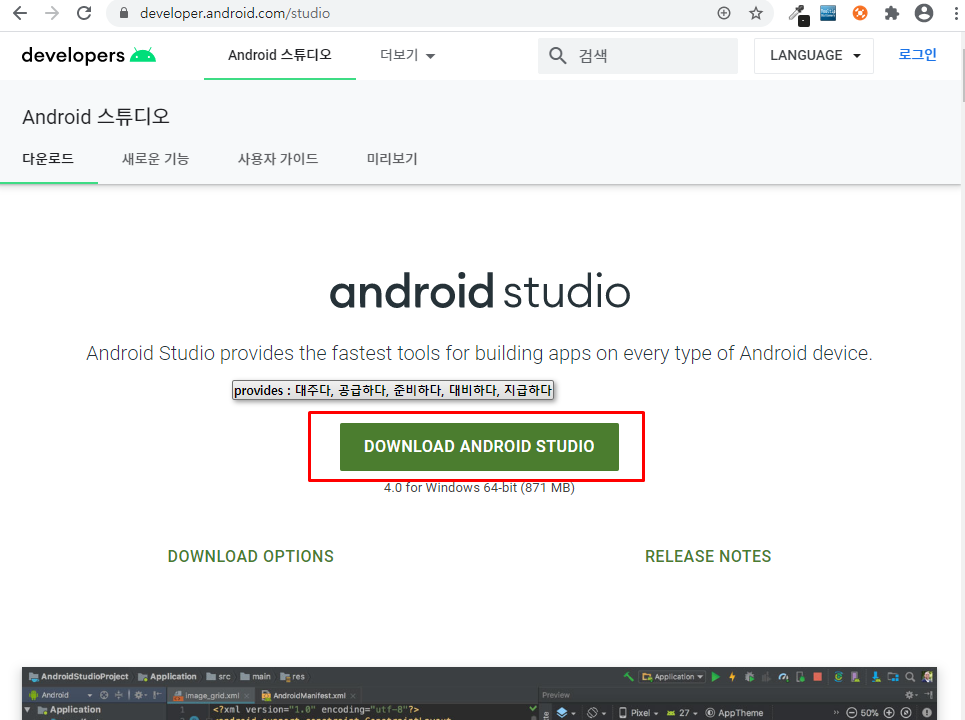
Task: Select the Android 스튜디오 top navigation tab
Action: click(280, 55)
